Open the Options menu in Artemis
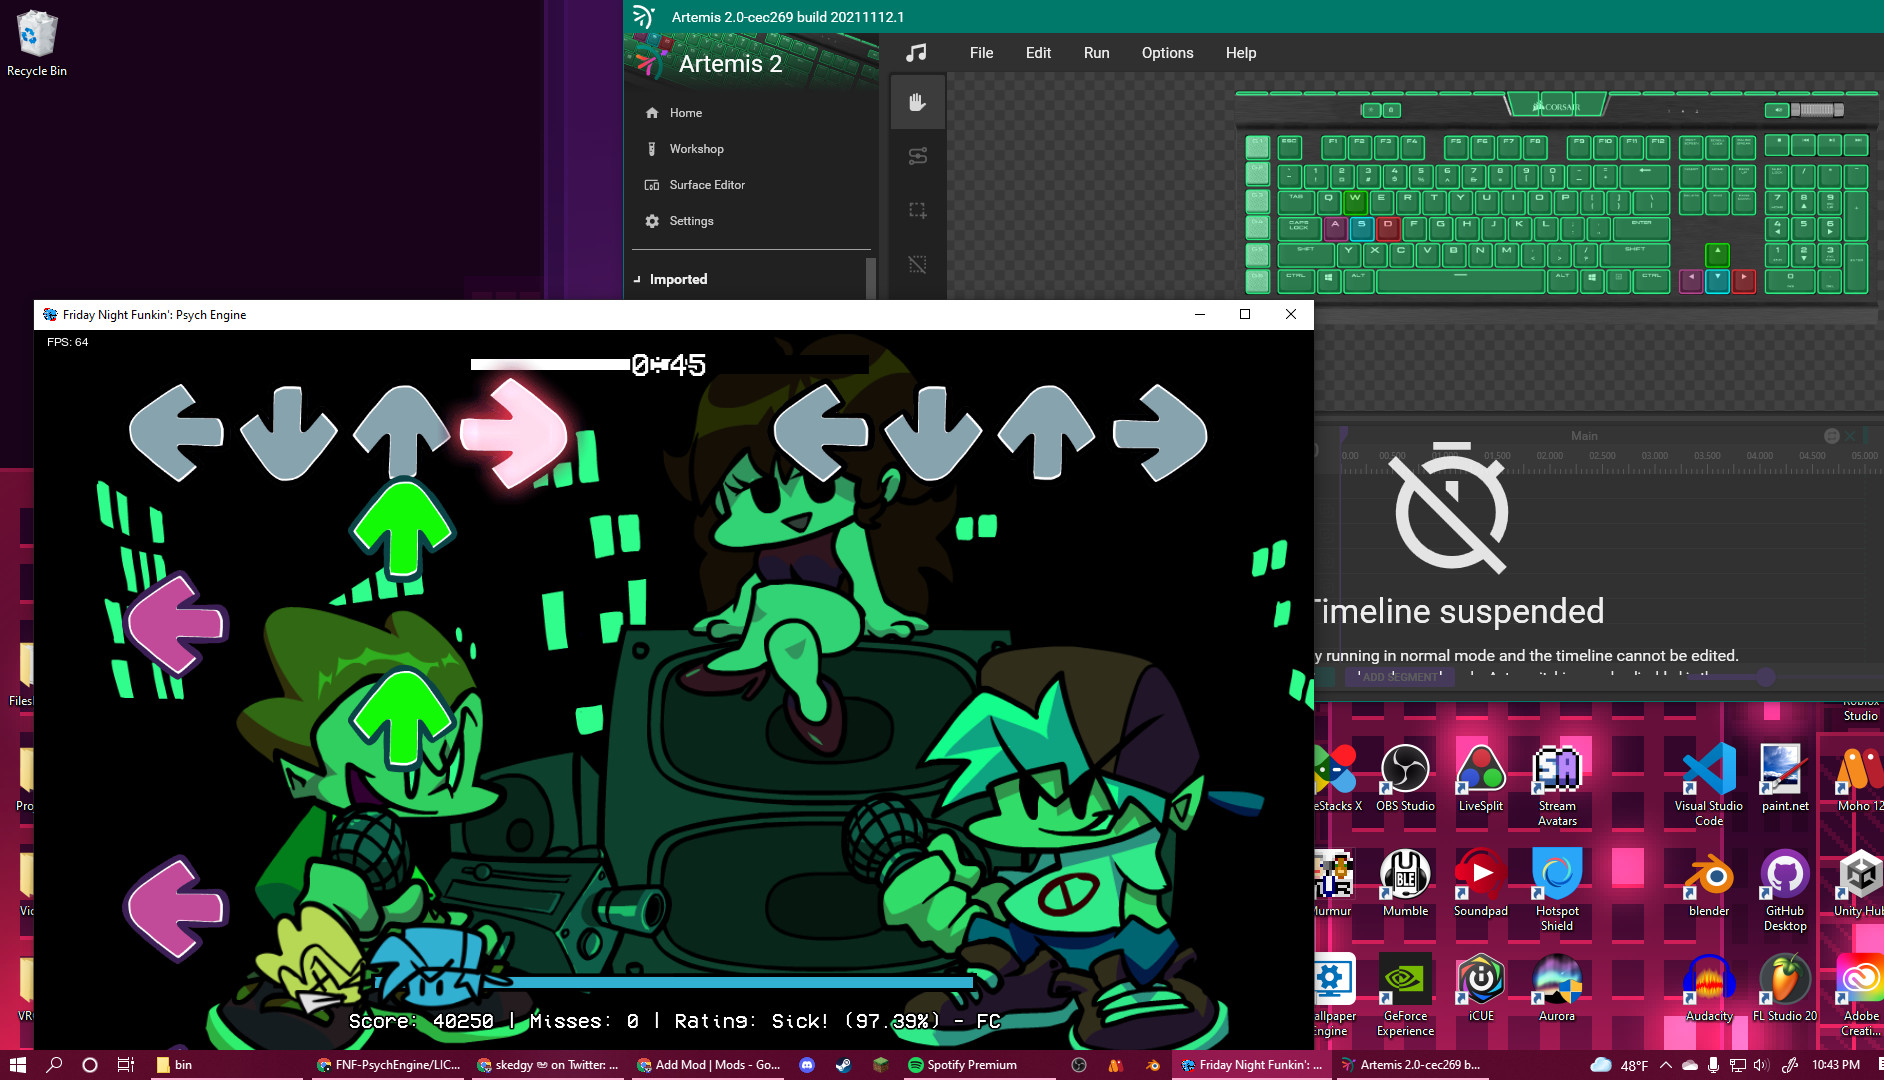1884x1080 pixels. pos(1167,52)
